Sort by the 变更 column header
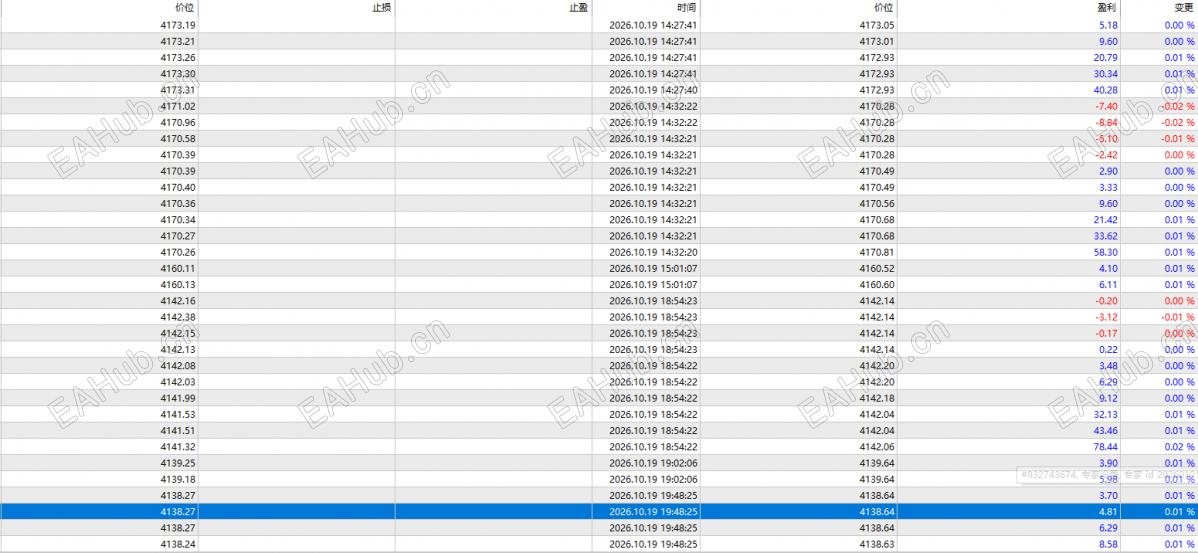 pos(1184,8)
